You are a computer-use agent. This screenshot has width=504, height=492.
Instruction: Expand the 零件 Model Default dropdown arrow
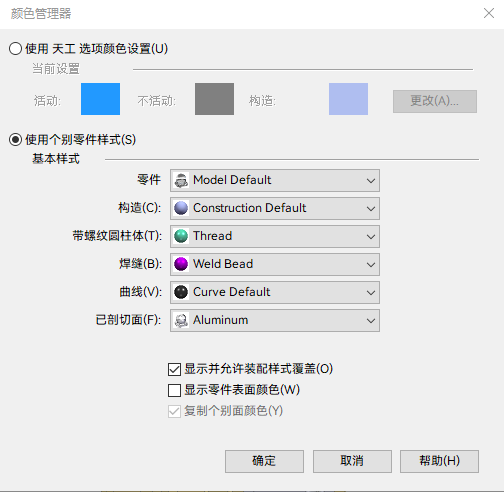(371, 181)
